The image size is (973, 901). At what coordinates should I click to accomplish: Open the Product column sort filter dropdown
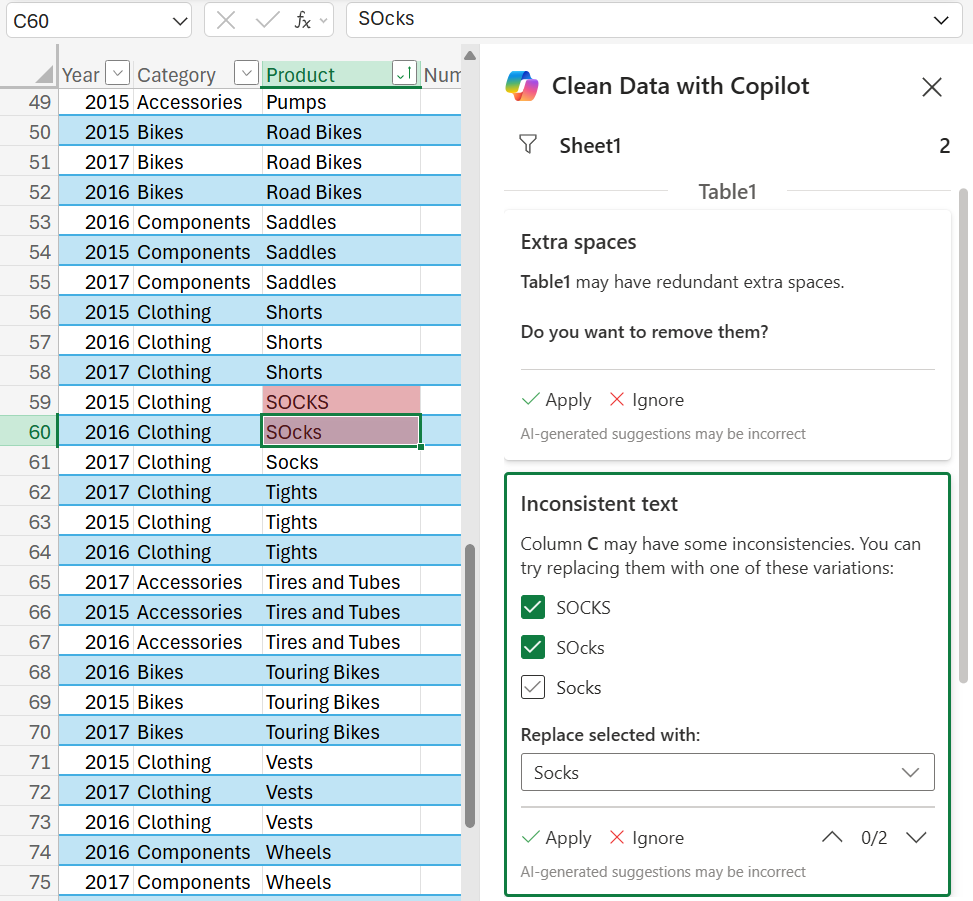tap(405, 73)
